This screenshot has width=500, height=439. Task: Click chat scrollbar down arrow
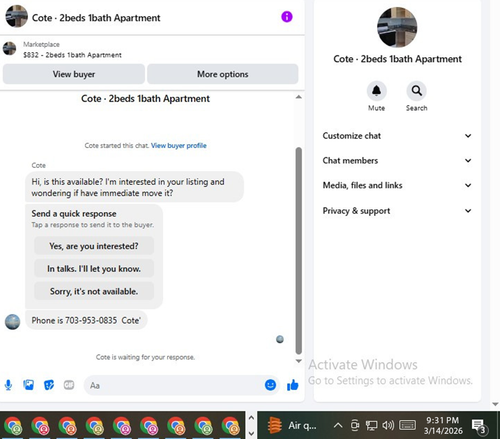point(299,361)
